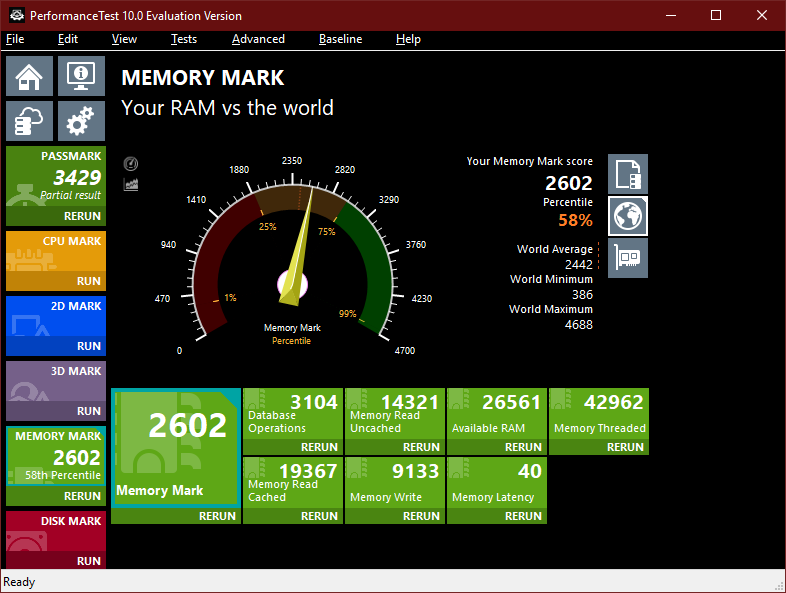Open the Memory Read Uncached 14321 tile
Viewport: 786px width, 593px height.
tap(395, 414)
